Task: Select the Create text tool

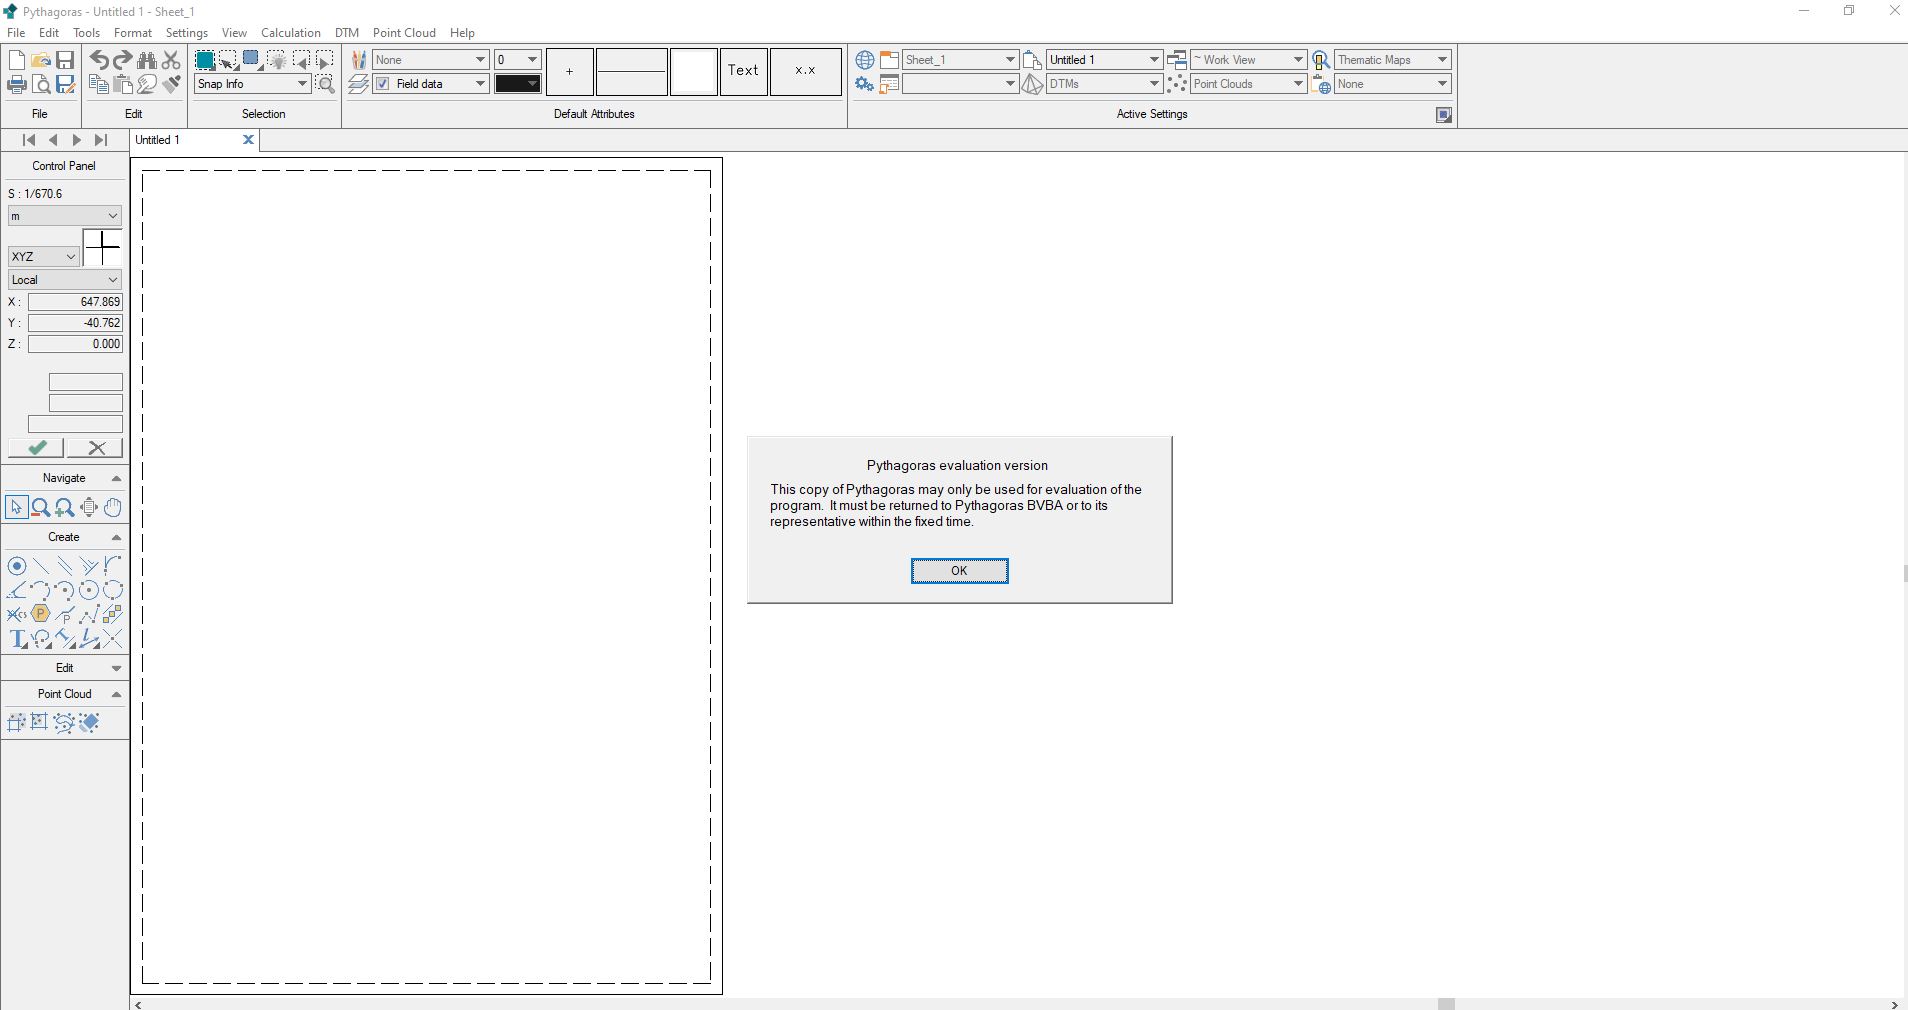Action: [x=17, y=639]
